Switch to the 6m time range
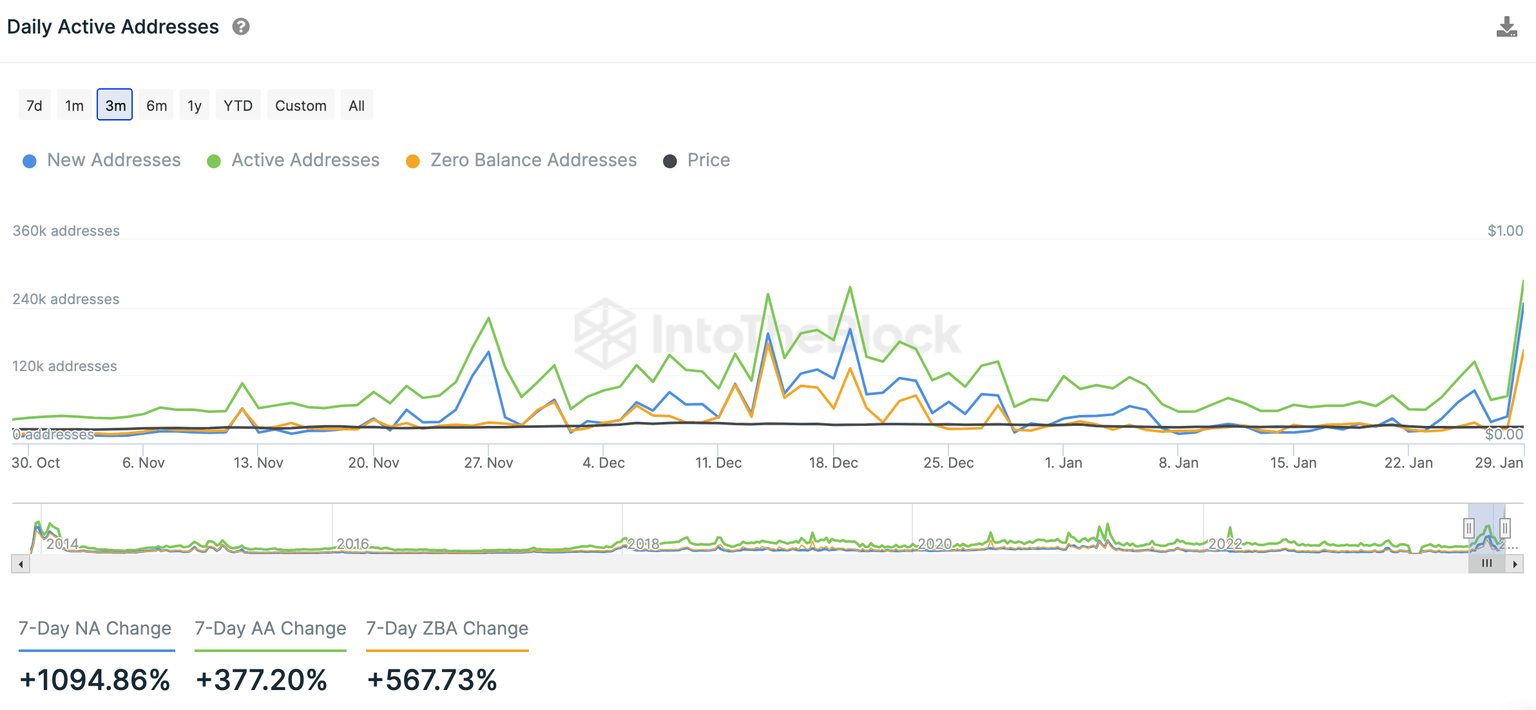Screen dimensions: 1536x710 coord(156,105)
